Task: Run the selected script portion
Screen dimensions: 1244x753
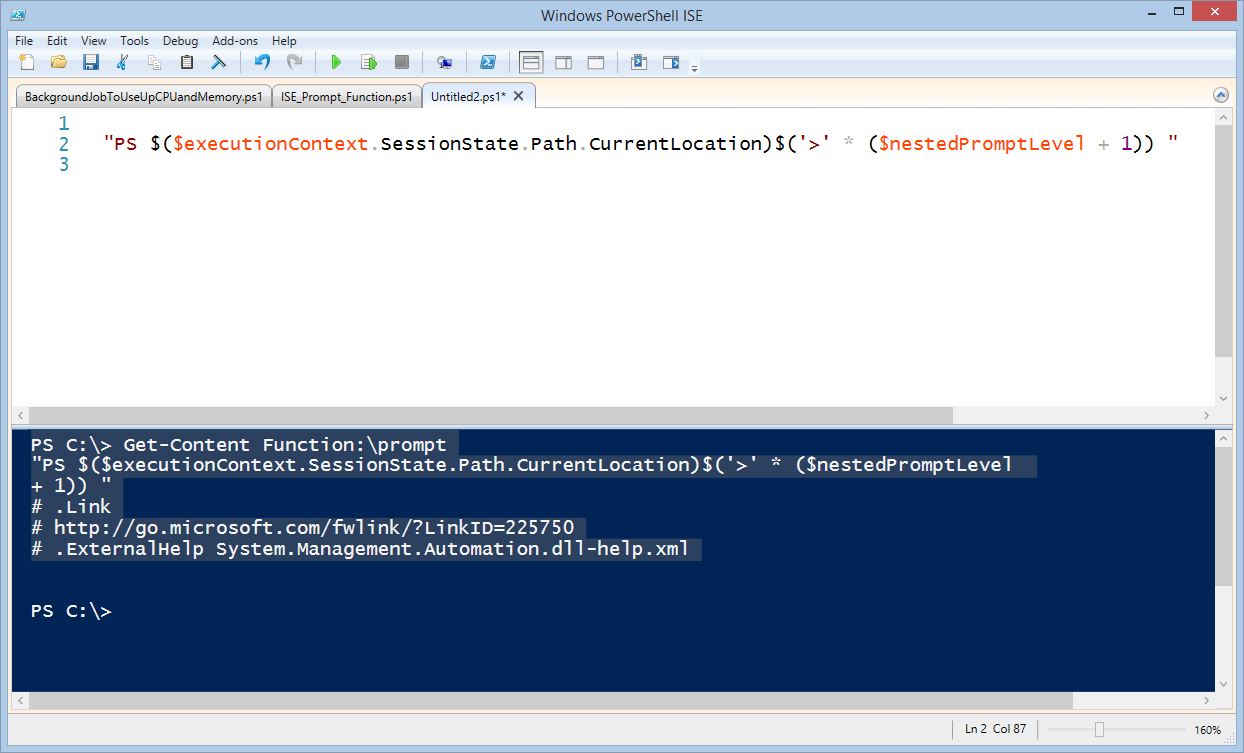Action: 368,61
